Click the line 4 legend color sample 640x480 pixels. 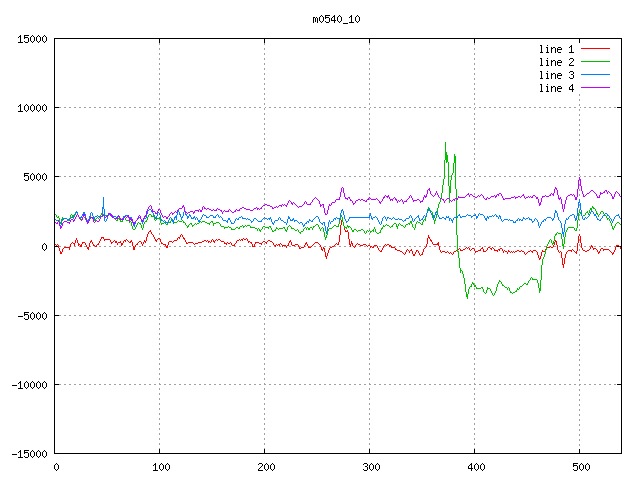(x=596, y=88)
